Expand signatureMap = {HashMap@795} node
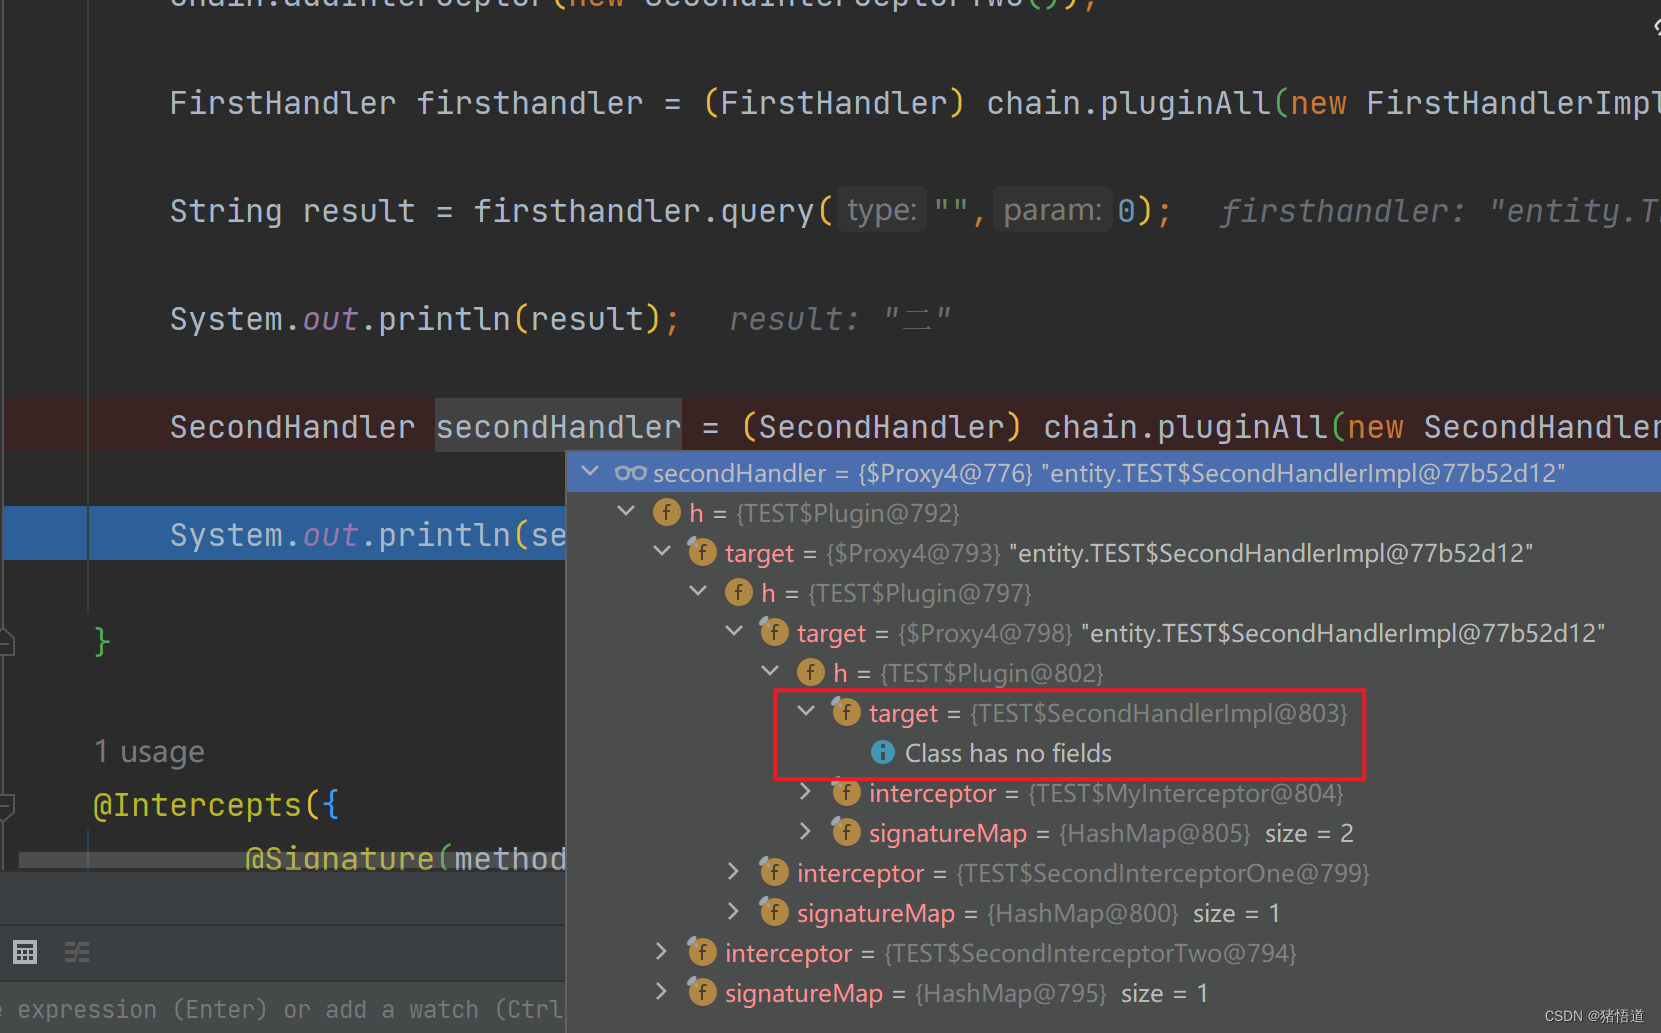The width and height of the screenshot is (1661, 1033). coord(662,992)
